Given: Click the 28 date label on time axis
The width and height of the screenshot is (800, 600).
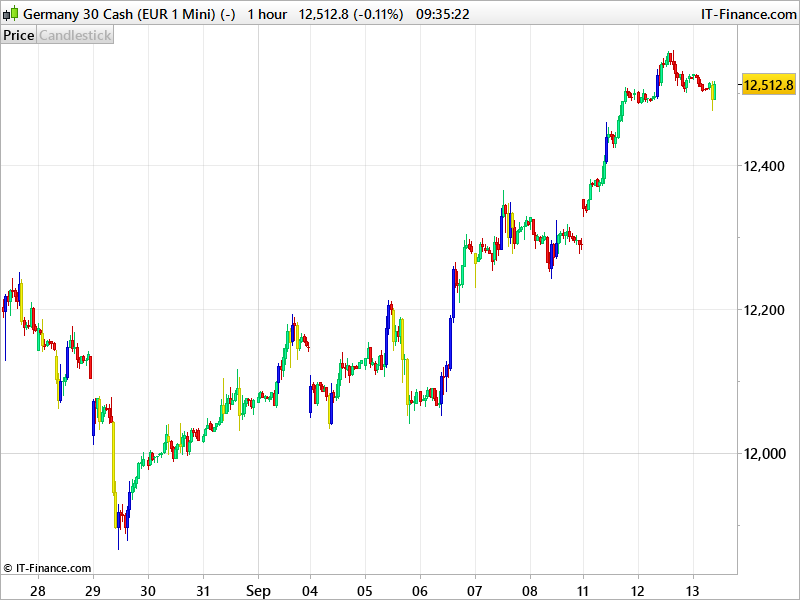Looking at the screenshot, I should 38,591.
